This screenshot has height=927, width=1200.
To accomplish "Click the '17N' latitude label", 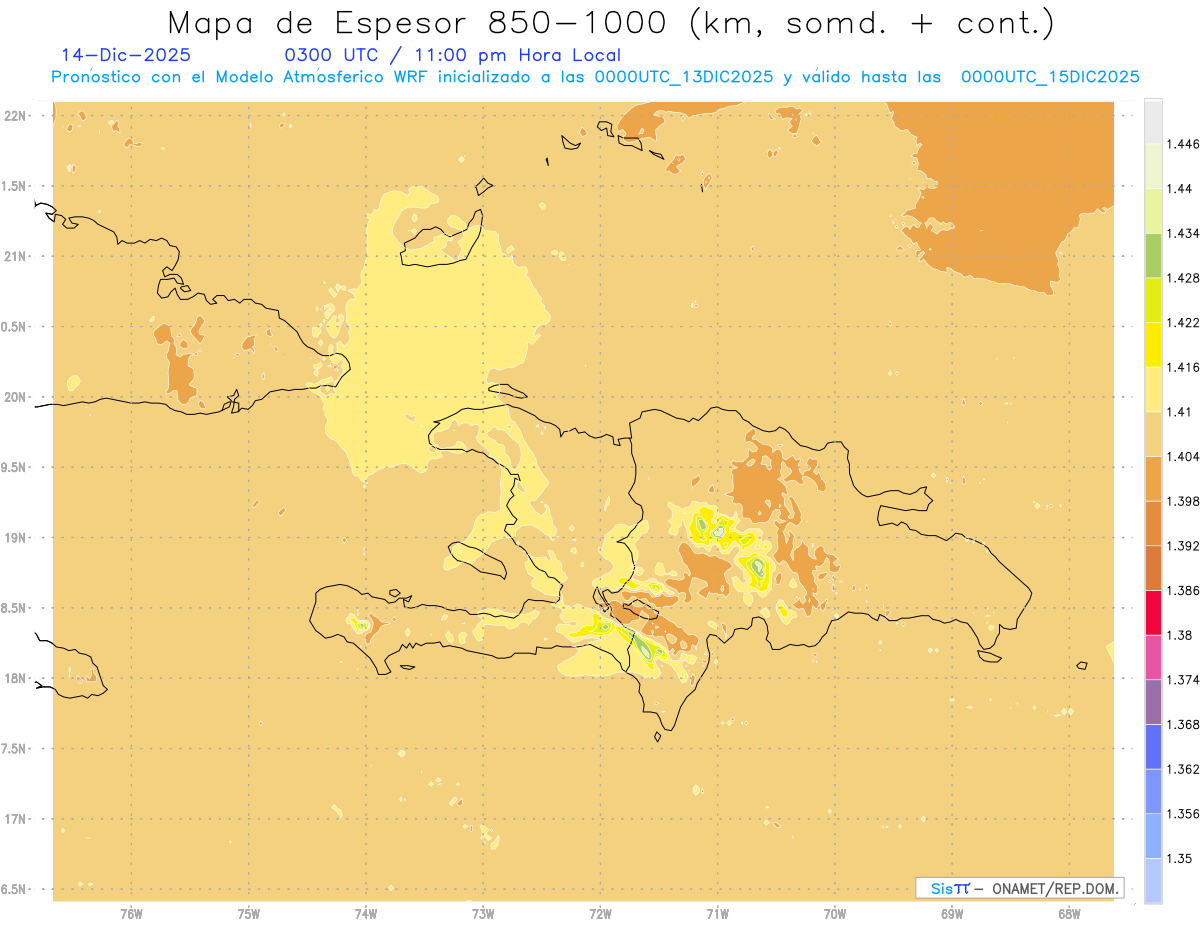I will click(15, 819).
